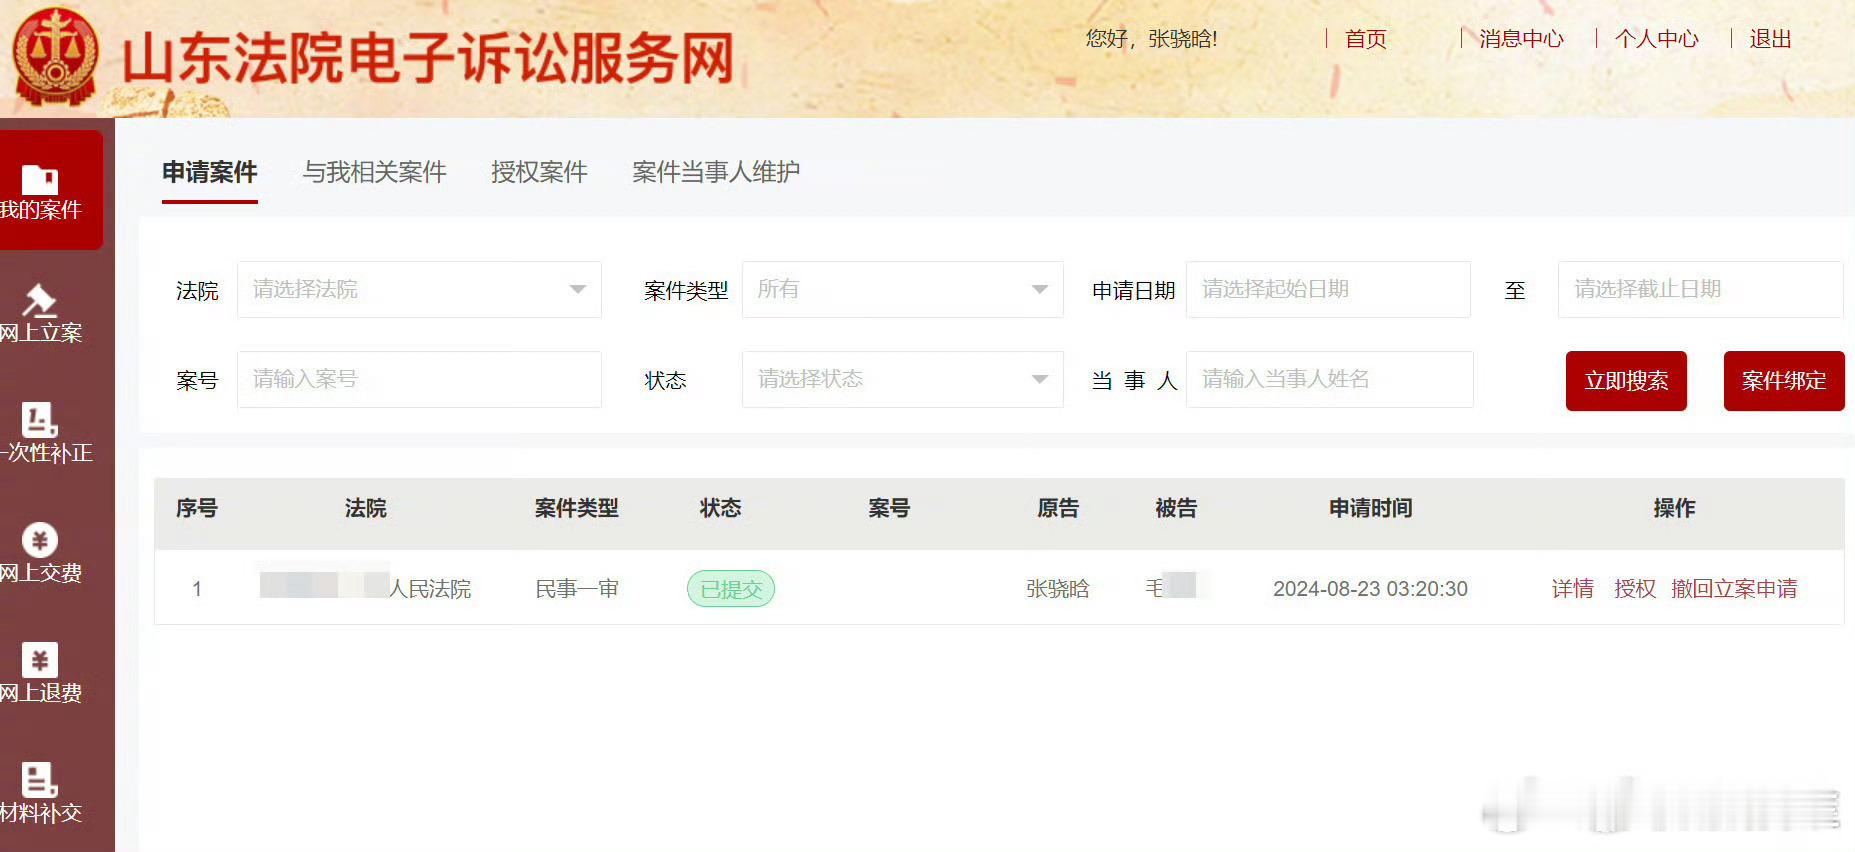1855x852 pixels.
Task: Click the 操作 column header
Action: [1674, 508]
